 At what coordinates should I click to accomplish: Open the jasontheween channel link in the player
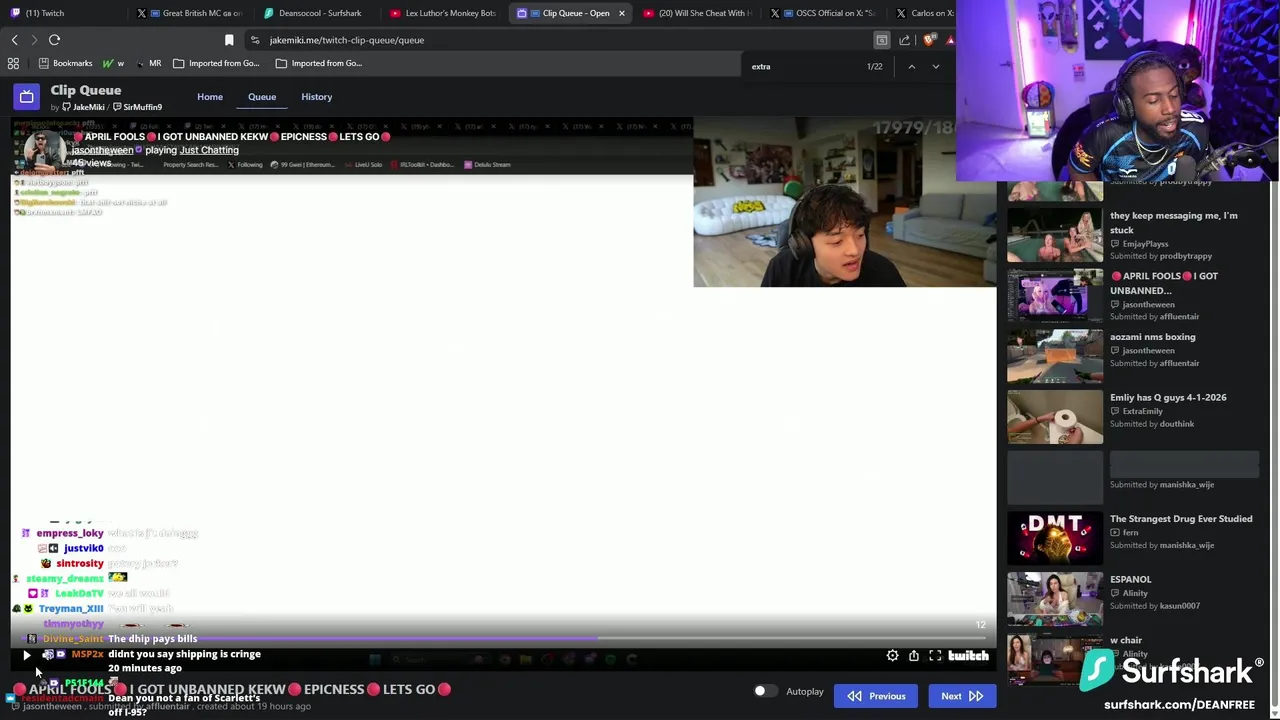[102, 150]
